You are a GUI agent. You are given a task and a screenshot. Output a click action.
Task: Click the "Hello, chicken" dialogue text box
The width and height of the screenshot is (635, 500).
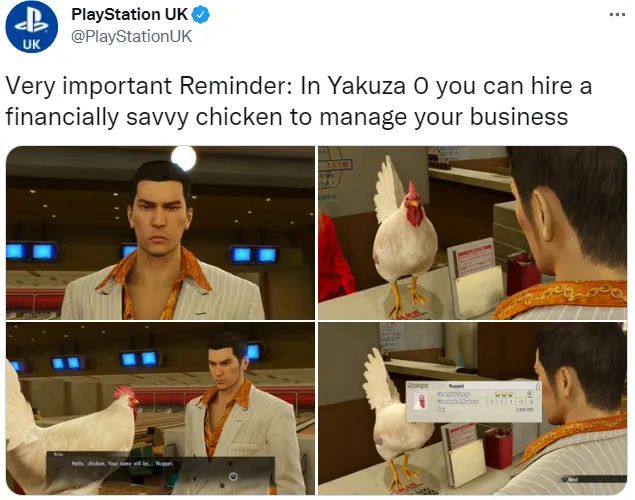160,469
